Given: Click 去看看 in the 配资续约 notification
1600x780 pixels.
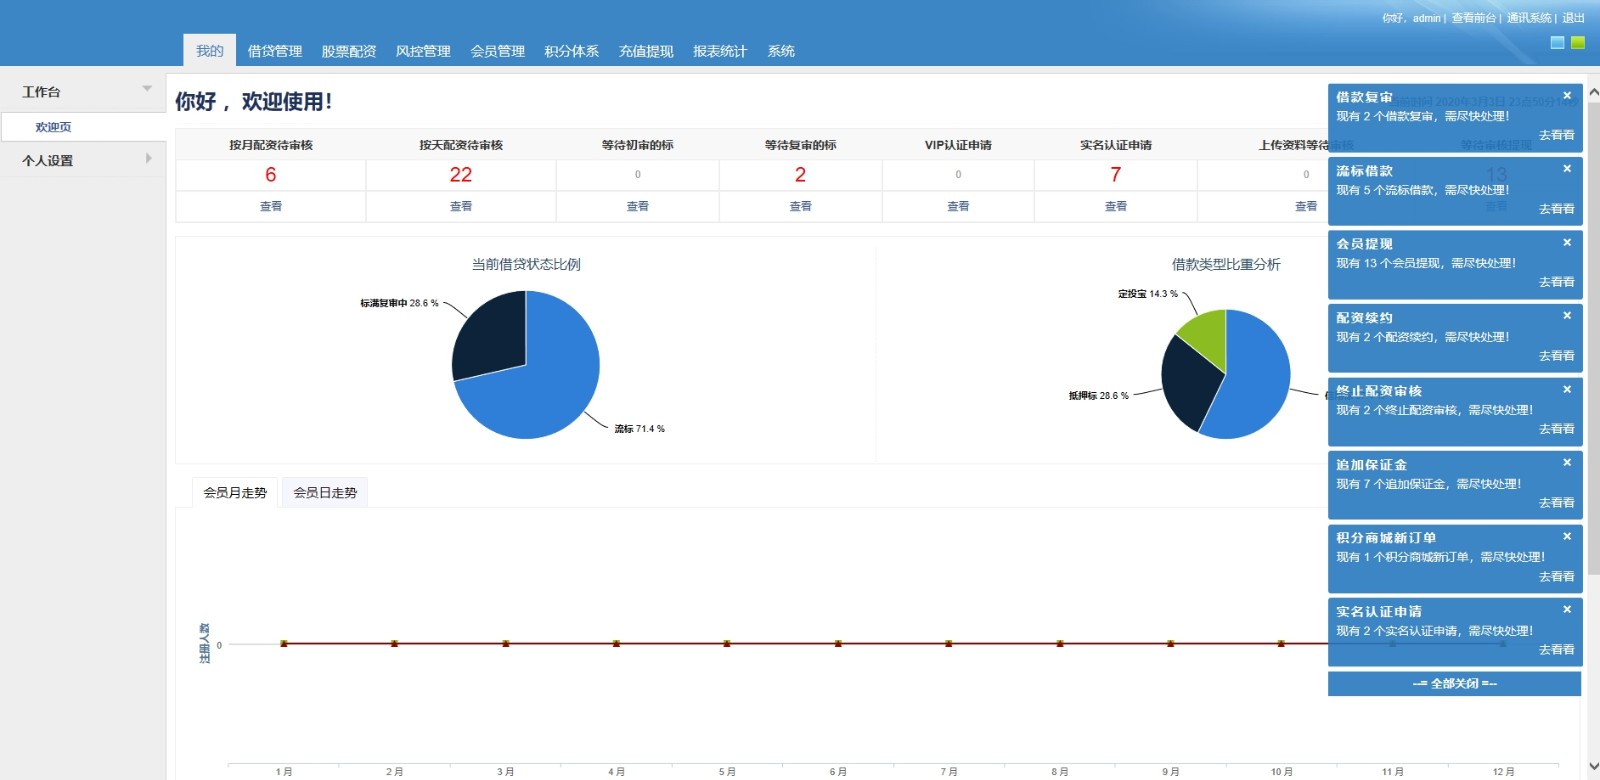Looking at the screenshot, I should tap(1556, 356).
